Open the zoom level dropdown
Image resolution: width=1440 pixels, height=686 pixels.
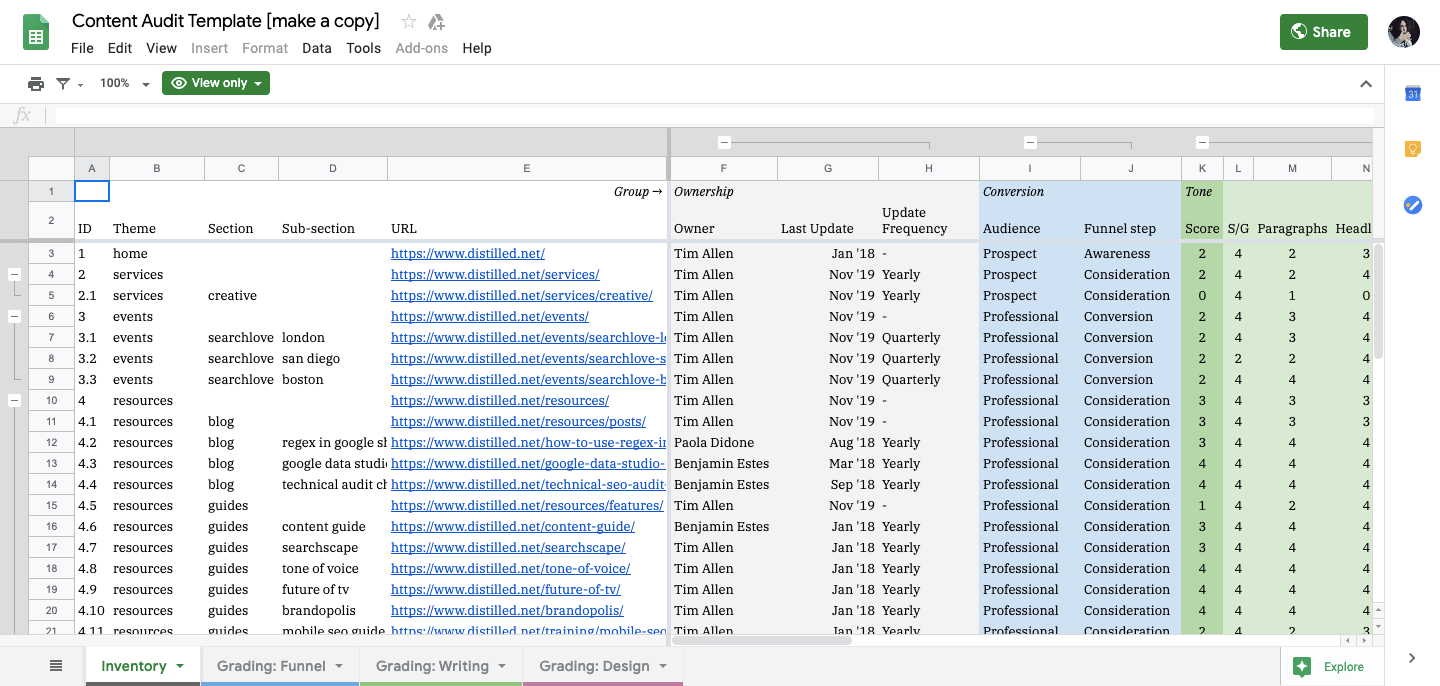[x=122, y=83]
